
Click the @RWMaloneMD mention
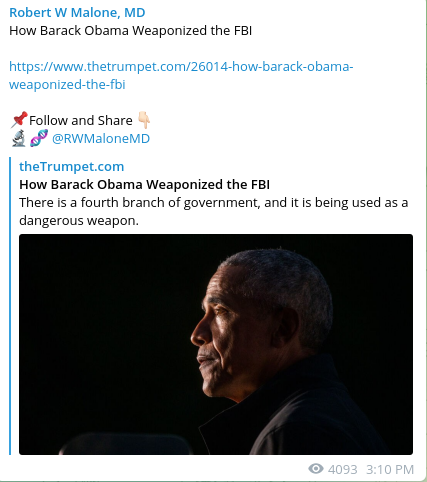[x=101, y=138]
